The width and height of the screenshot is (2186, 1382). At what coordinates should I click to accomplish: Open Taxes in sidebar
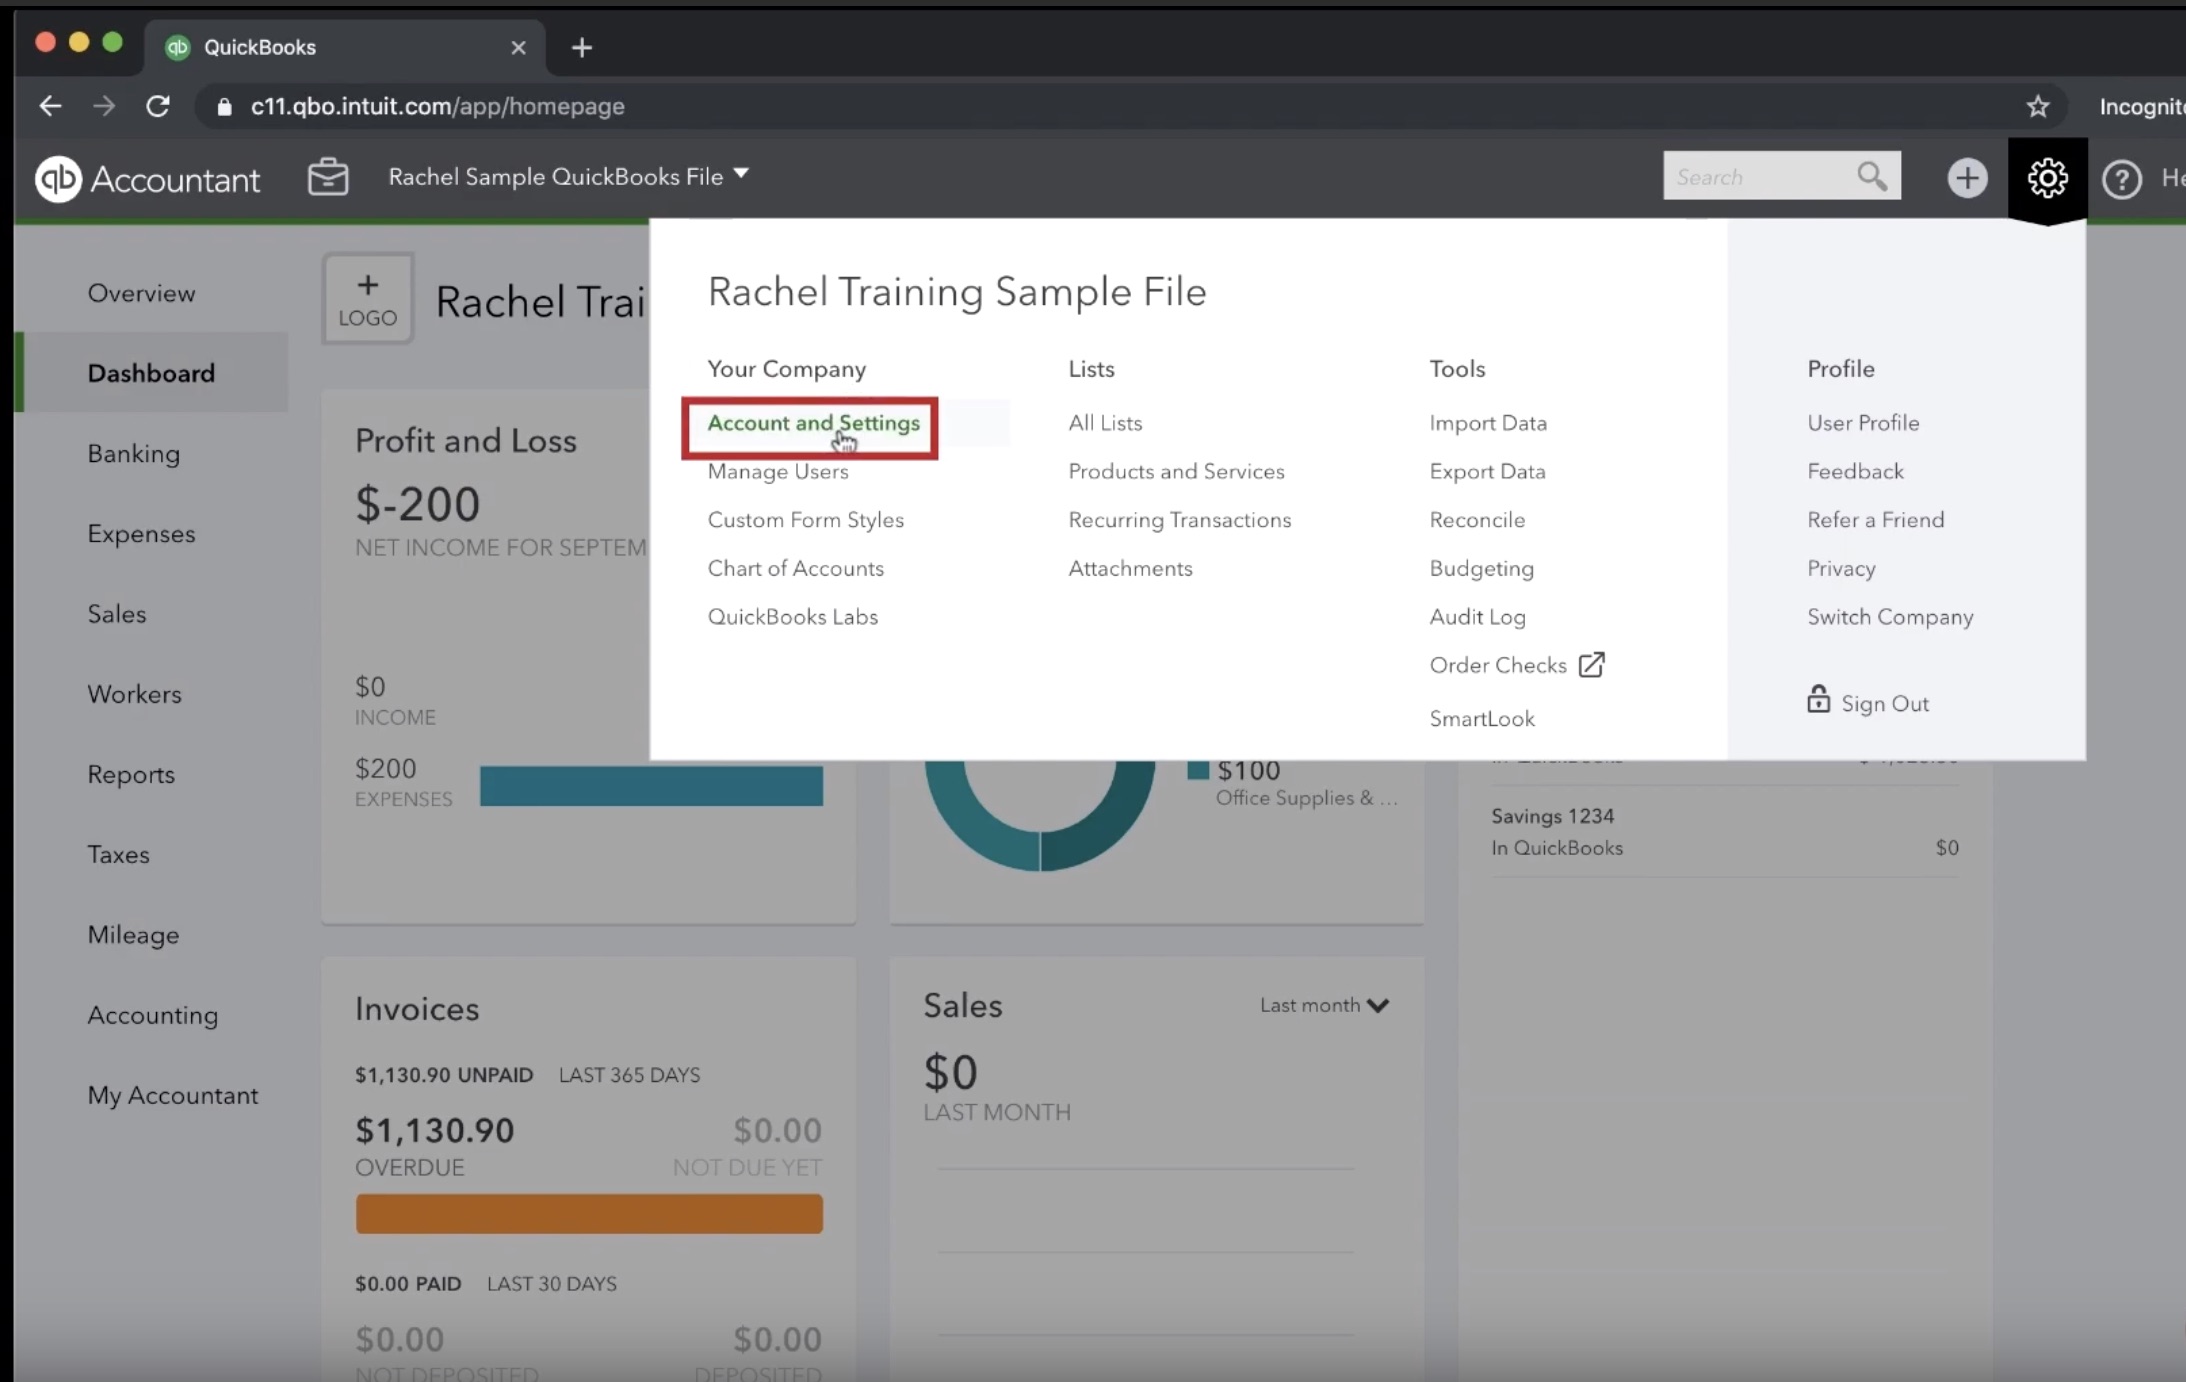118,855
